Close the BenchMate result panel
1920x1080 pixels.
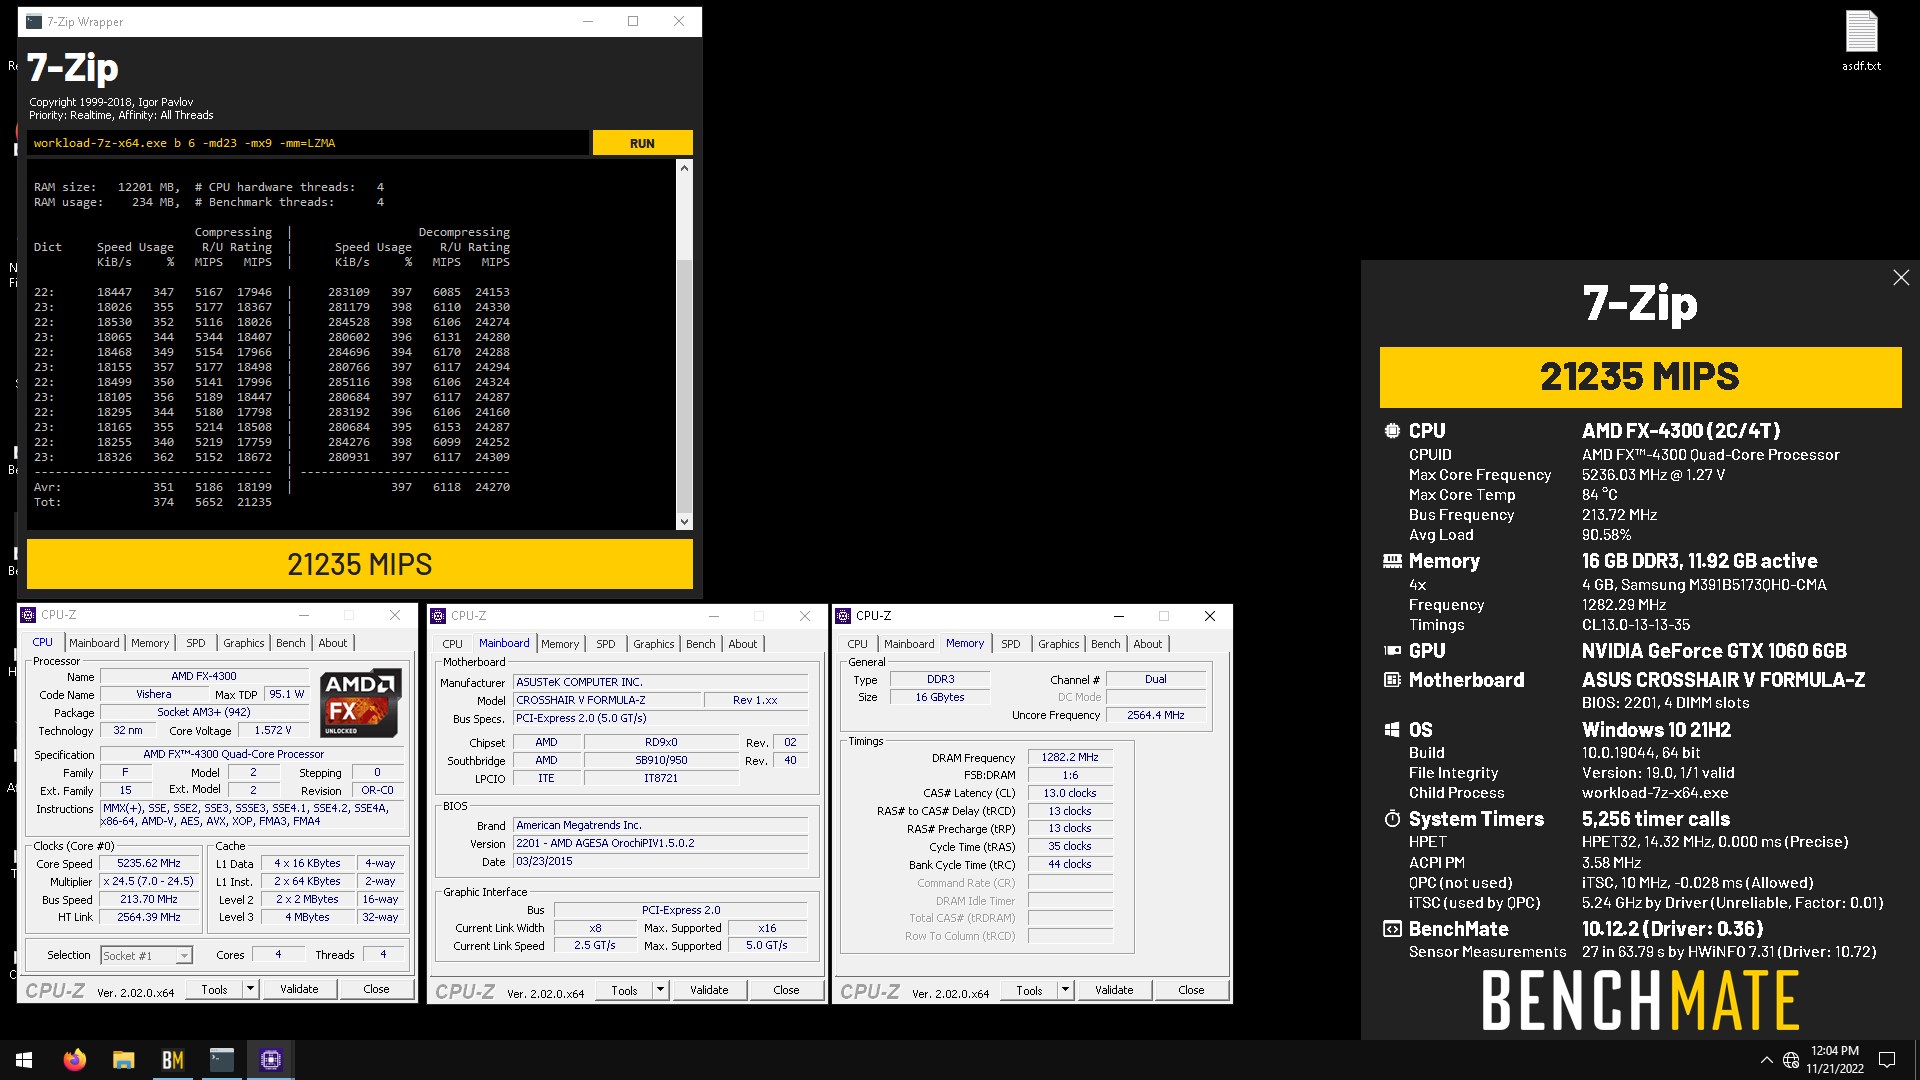pos(1901,278)
